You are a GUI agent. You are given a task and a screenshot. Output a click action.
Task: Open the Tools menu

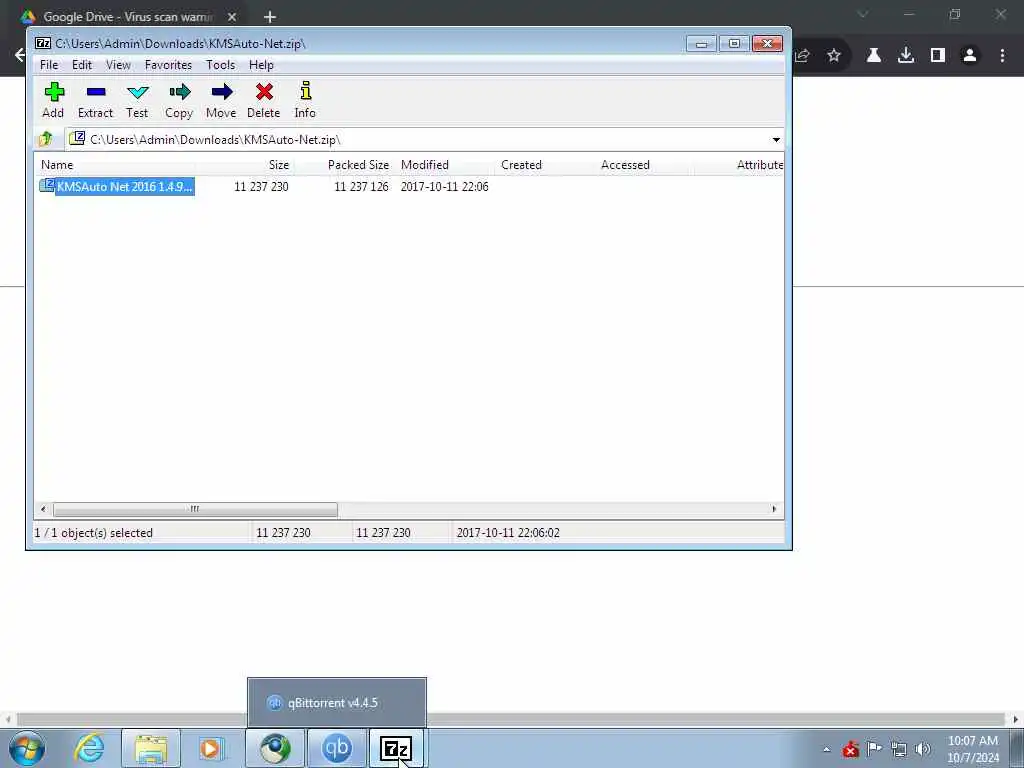[220, 65]
